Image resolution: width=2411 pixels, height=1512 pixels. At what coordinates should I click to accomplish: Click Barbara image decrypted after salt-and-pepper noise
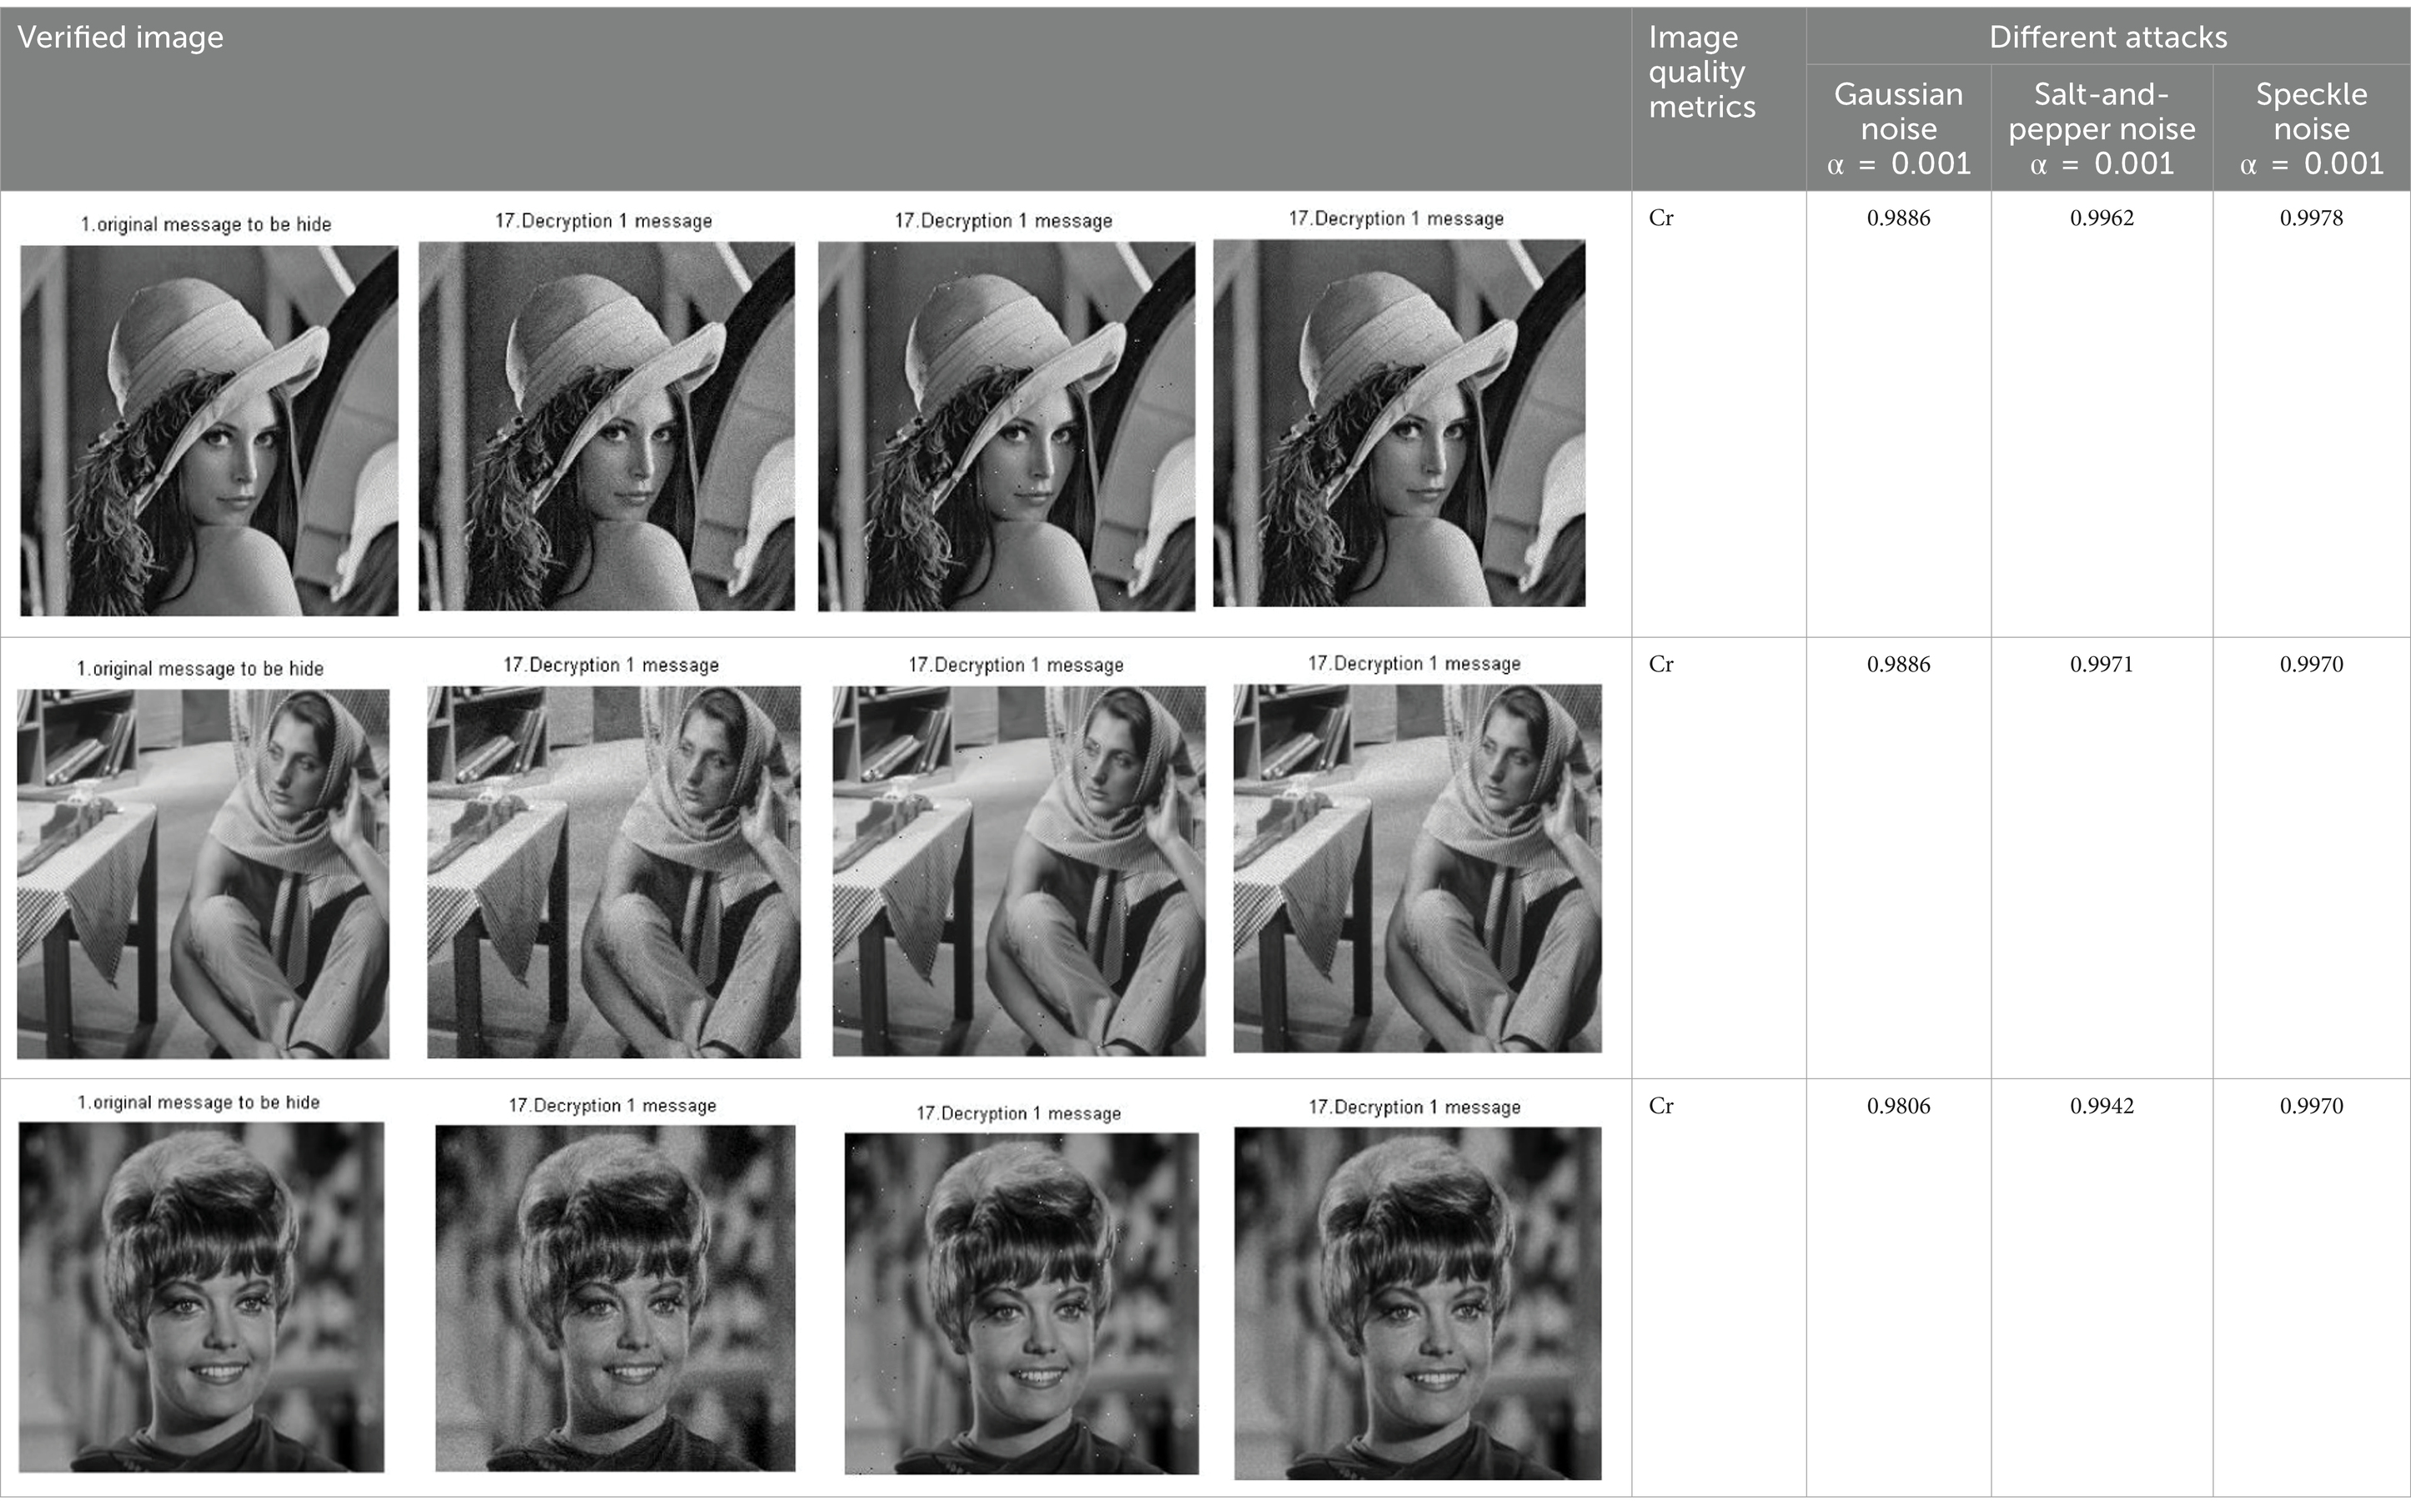pos(1019,871)
